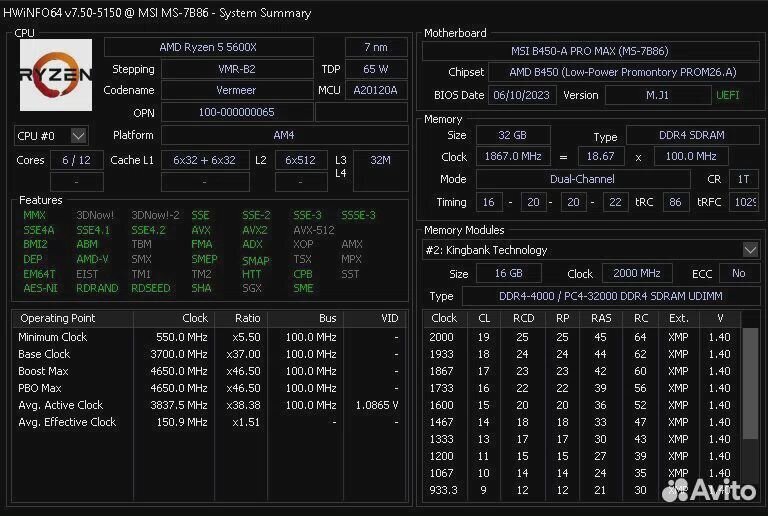Click the VID column header

pyautogui.click(x=375, y=318)
